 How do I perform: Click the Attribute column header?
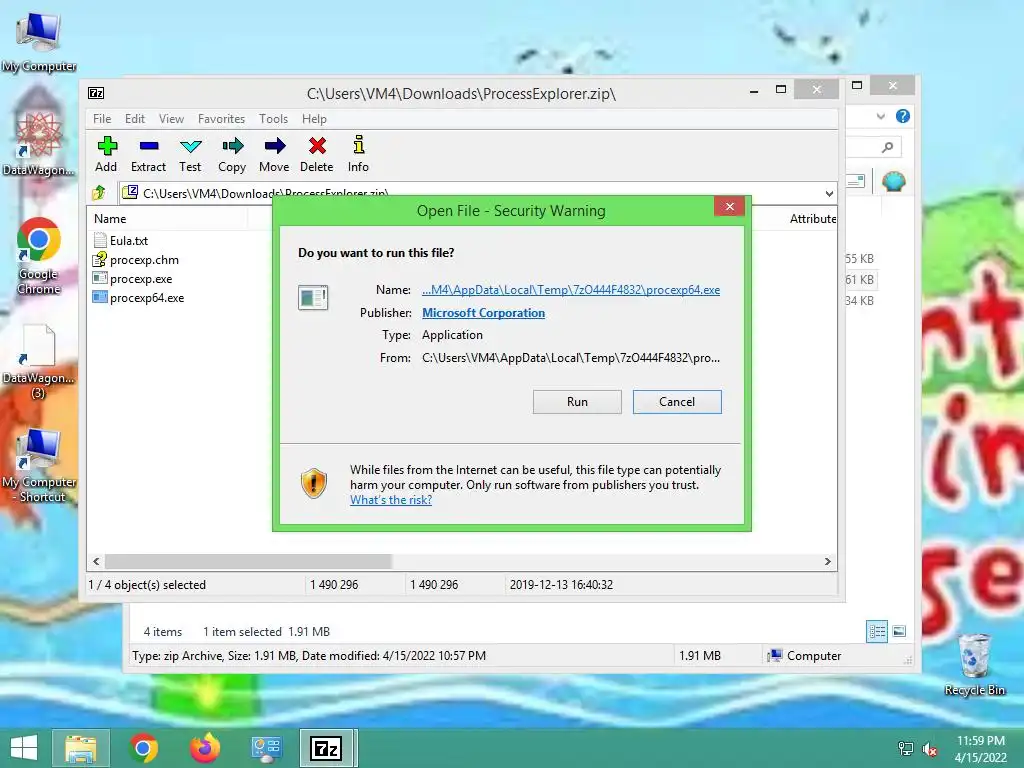point(812,219)
